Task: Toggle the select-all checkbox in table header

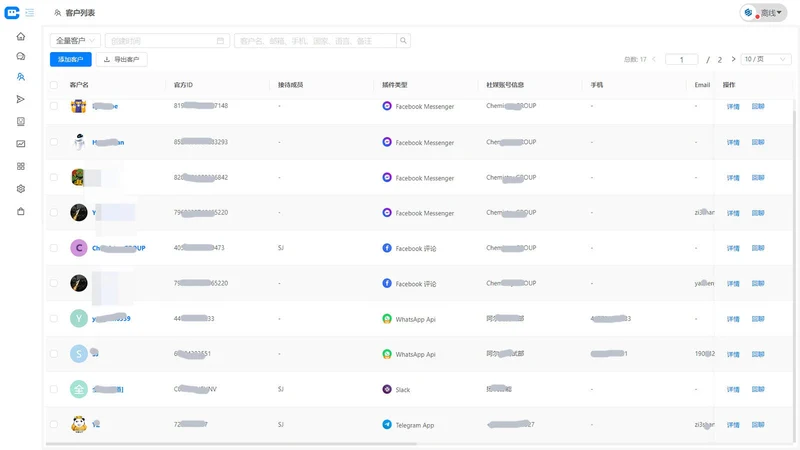Action: point(54,85)
